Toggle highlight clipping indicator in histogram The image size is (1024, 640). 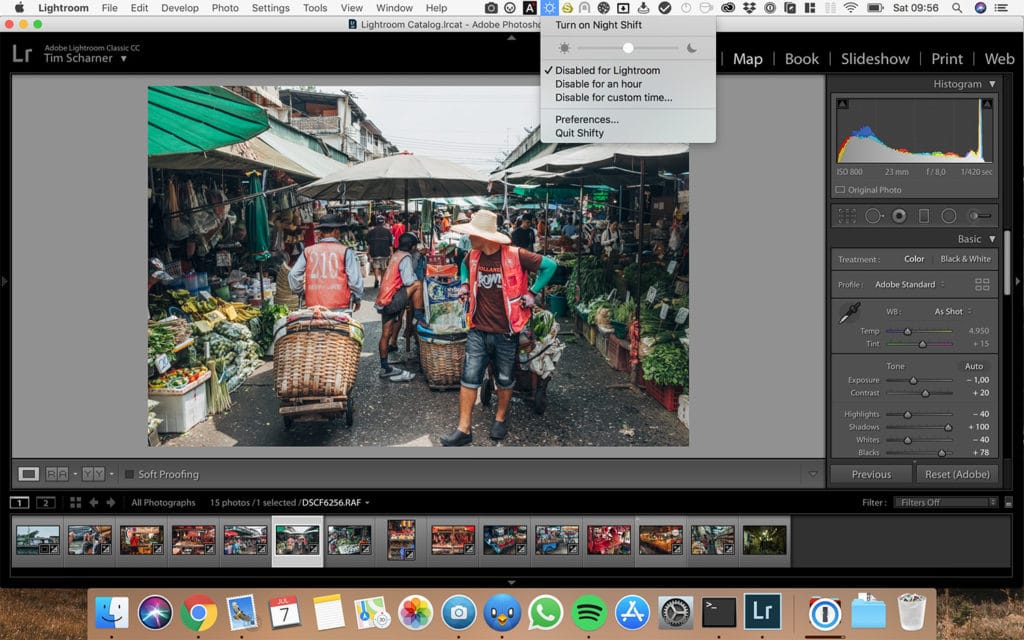(987, 104)
